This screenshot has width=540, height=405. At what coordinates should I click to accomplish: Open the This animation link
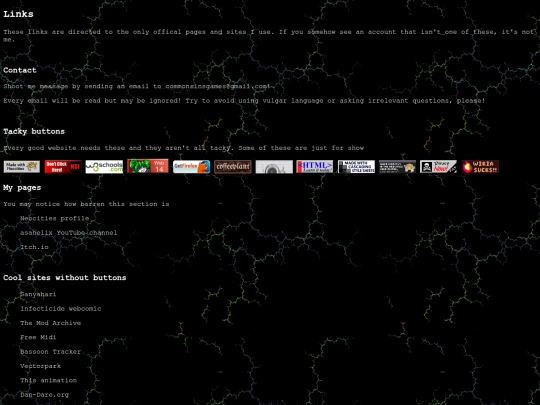(x=49, y=380)
